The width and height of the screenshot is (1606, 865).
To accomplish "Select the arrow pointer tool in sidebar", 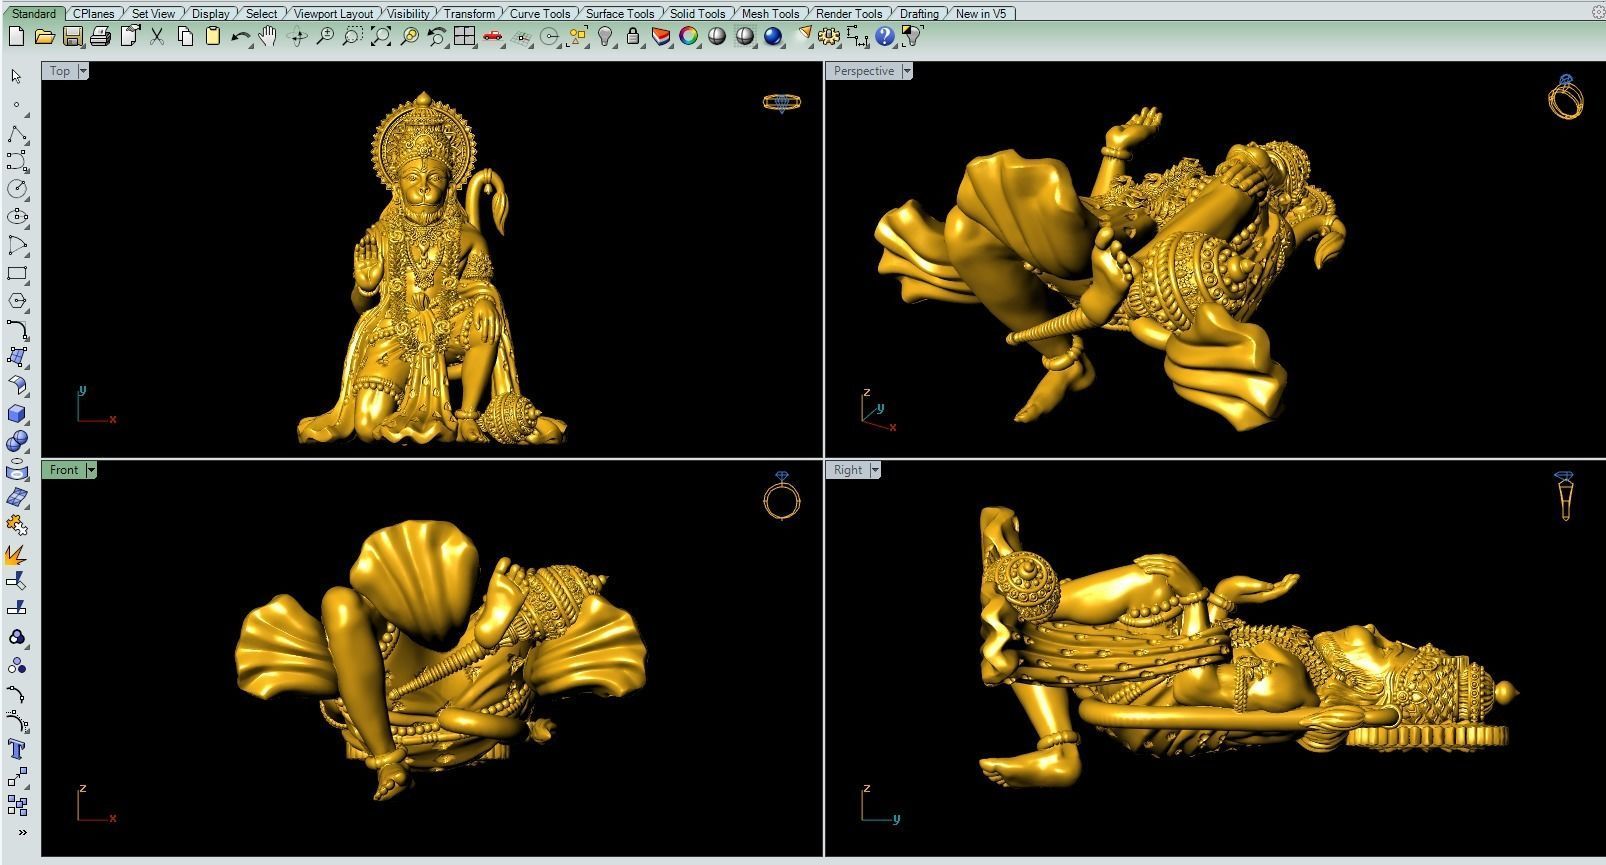I will pos(16,77).
